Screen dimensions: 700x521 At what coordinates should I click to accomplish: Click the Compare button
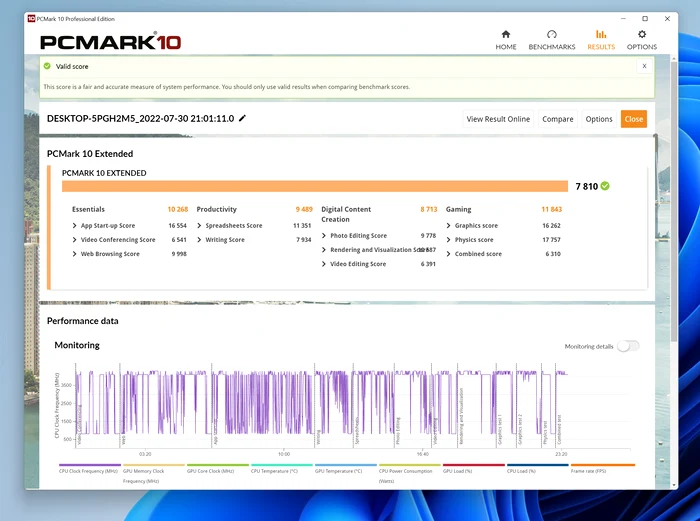[x=557, y=119]
